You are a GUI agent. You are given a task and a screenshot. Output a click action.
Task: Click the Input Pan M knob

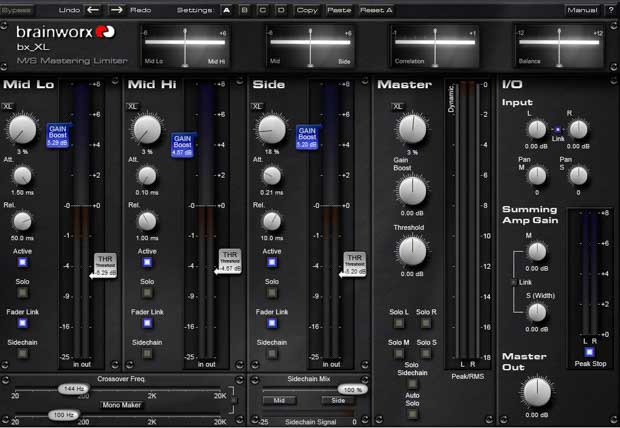(x=538, y=175)
